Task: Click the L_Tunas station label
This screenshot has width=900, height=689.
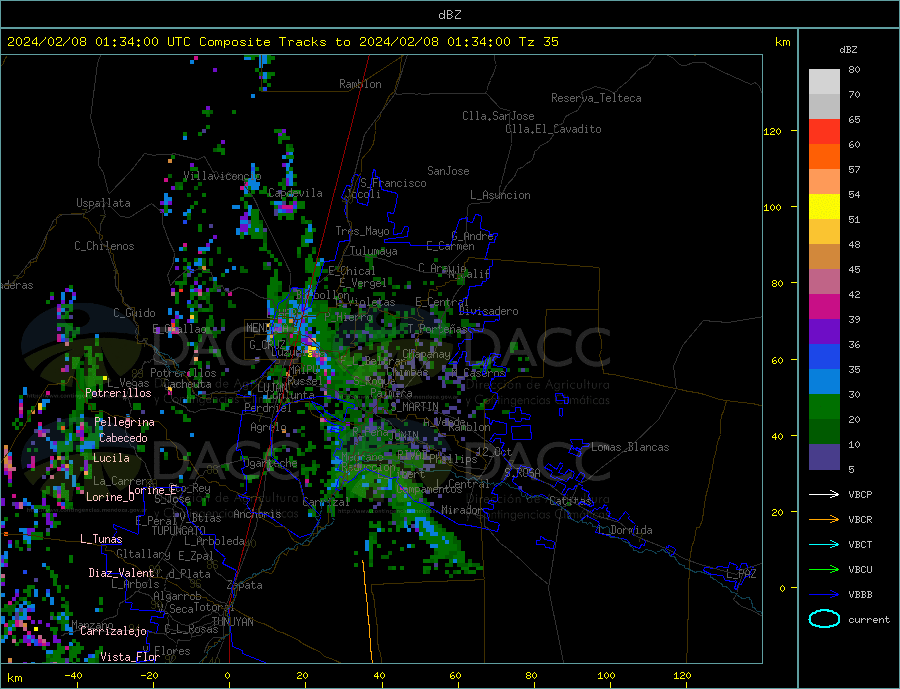Action: coord(101,539)
